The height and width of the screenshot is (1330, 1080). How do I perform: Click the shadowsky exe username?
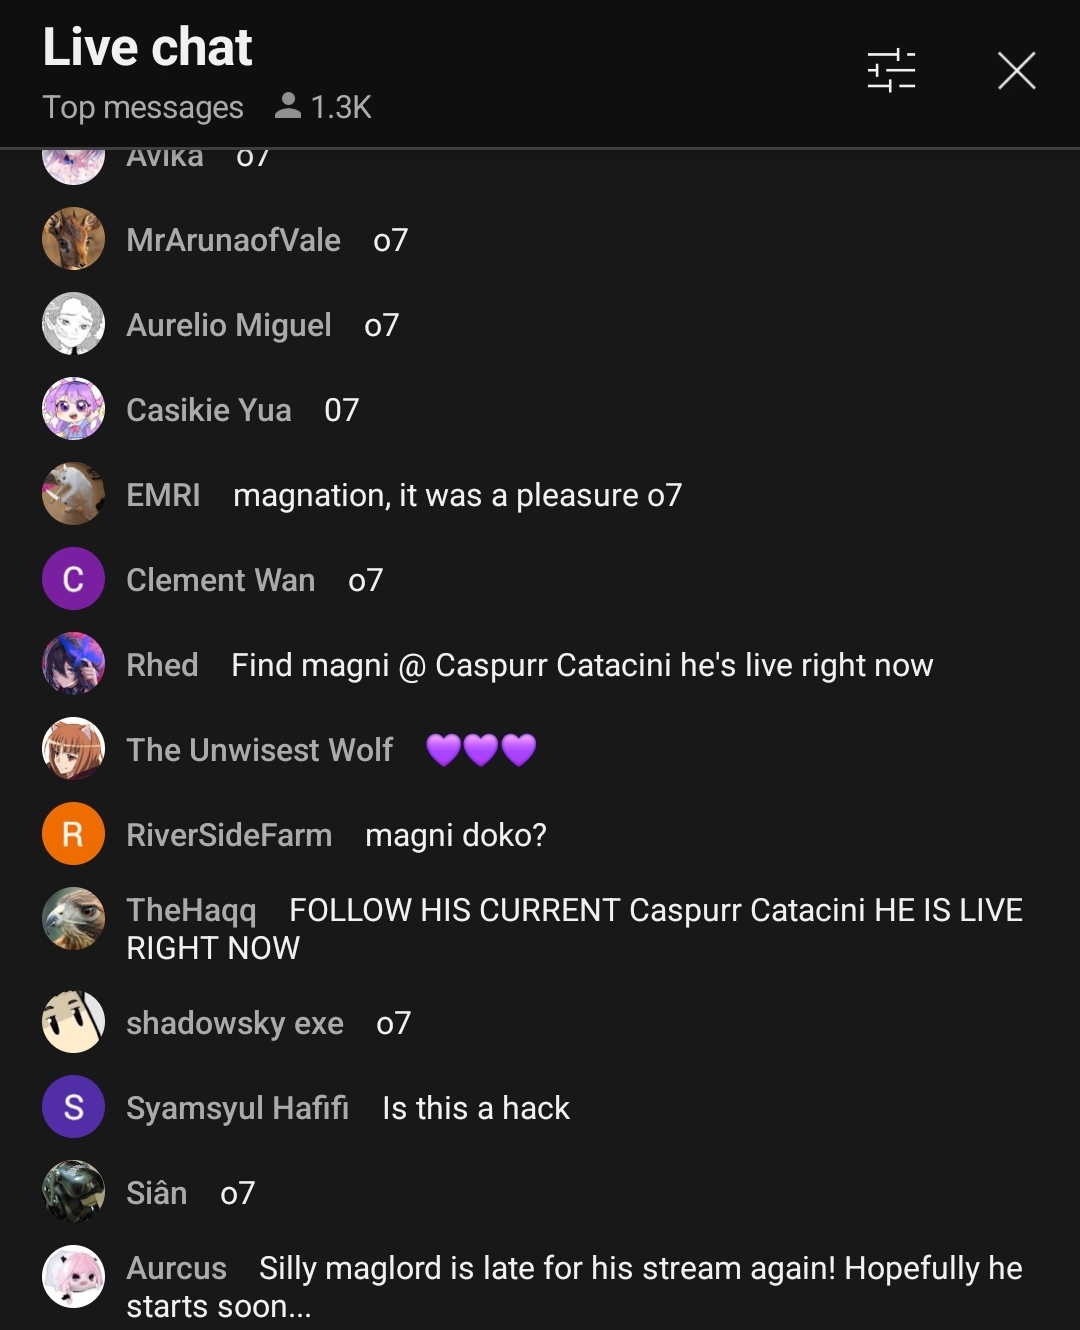pyautogui.click(x=235, y=1023)
